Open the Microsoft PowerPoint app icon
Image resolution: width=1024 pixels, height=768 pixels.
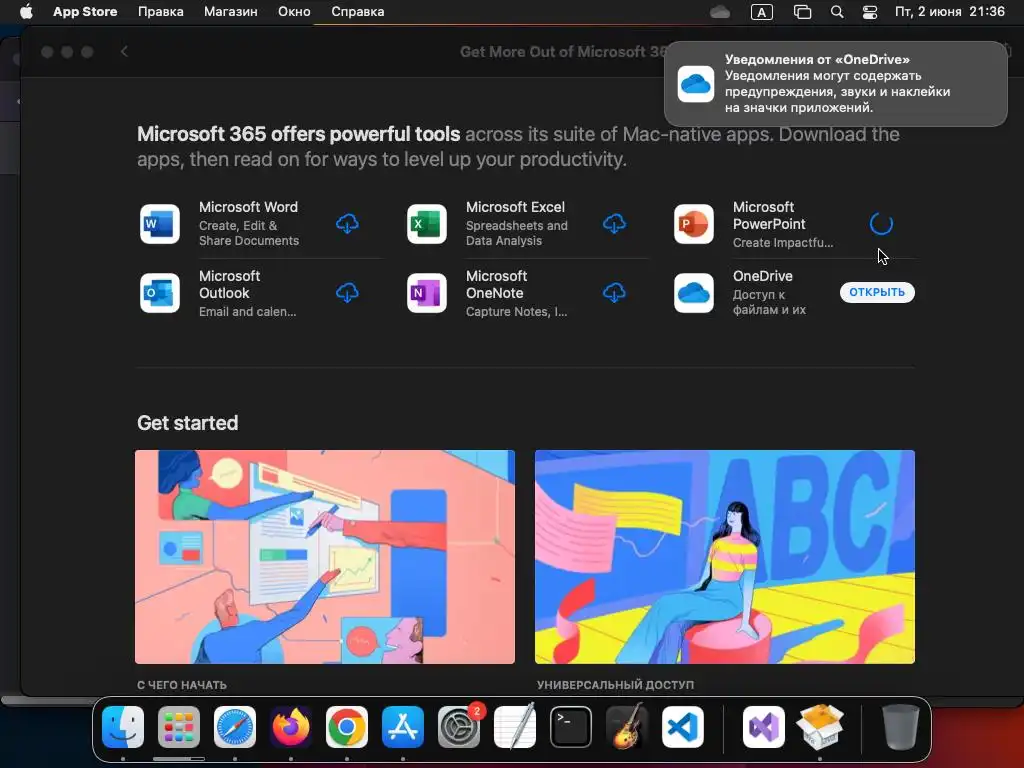pyautogui.click(x=694, y=224)
